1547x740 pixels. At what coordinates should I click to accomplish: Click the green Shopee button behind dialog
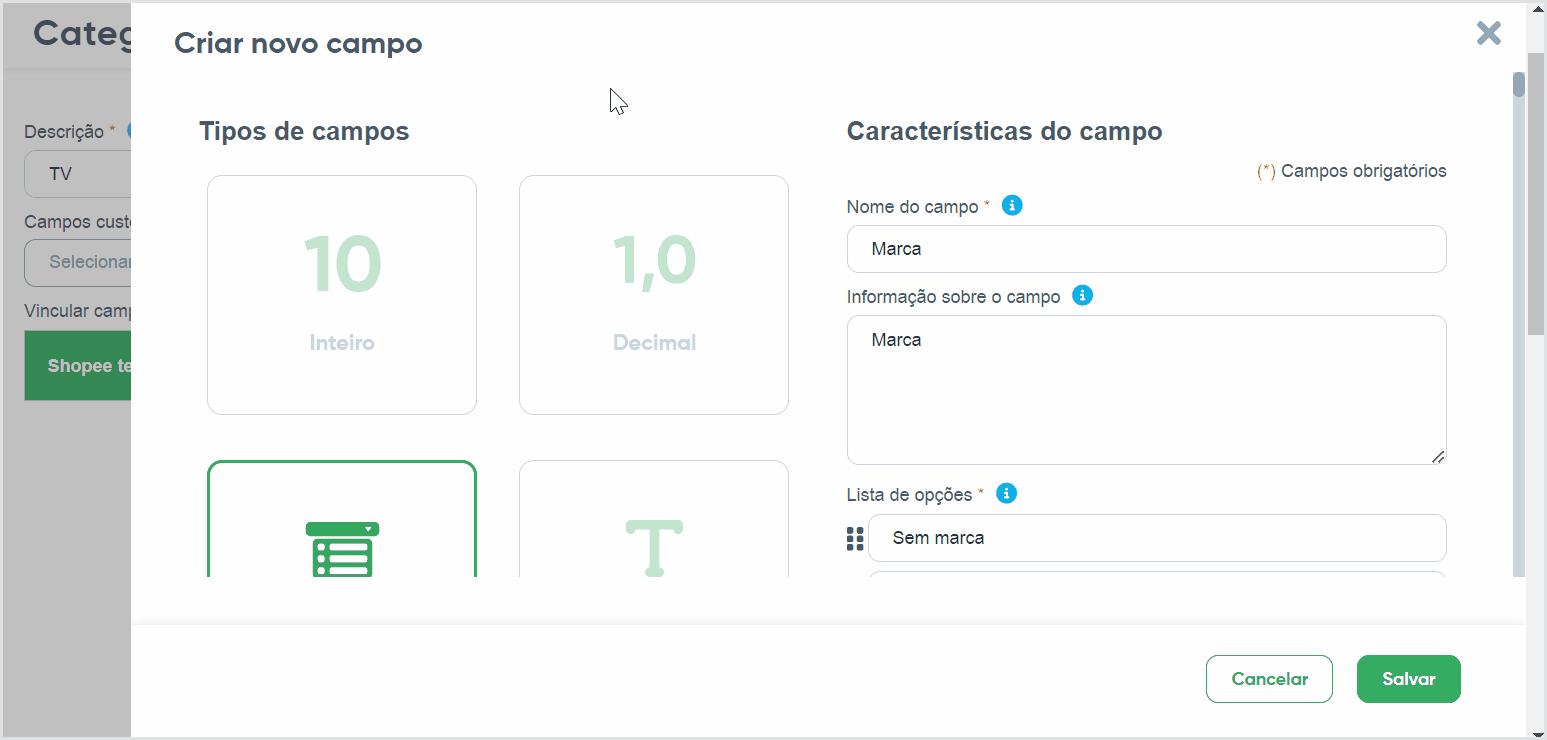pos(78,366)
